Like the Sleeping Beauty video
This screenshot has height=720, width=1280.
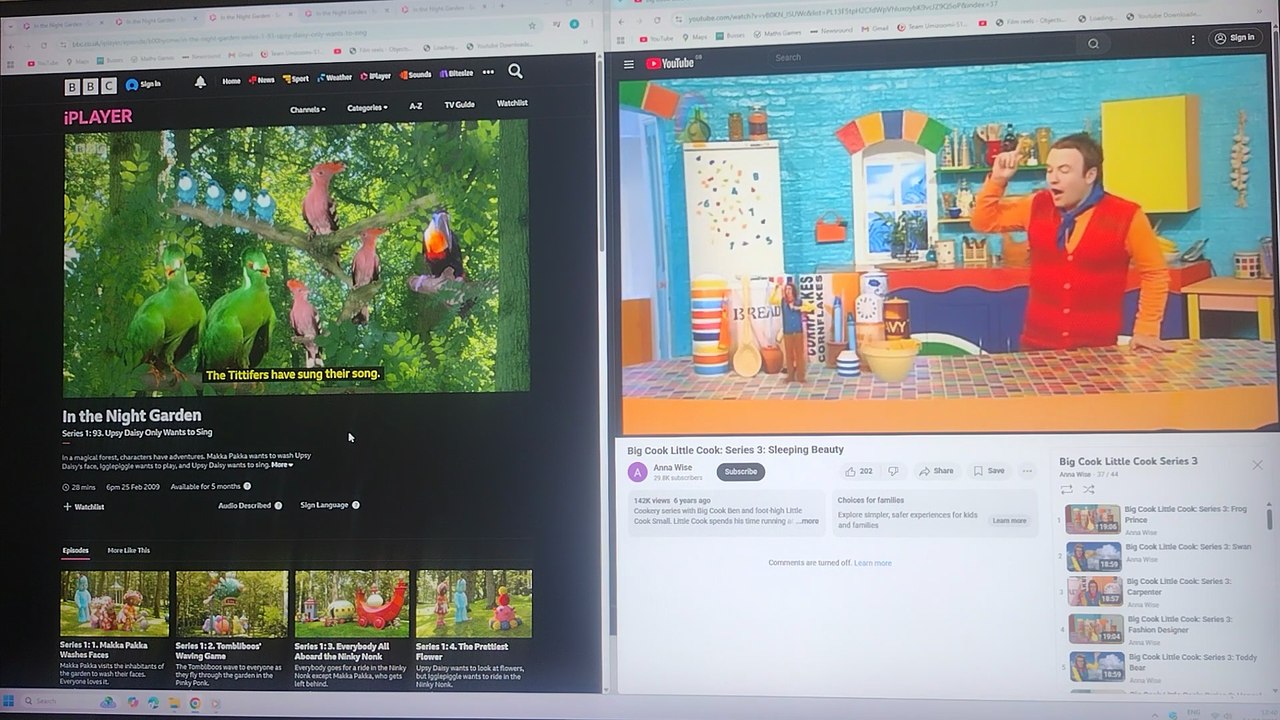pos(858,472)
